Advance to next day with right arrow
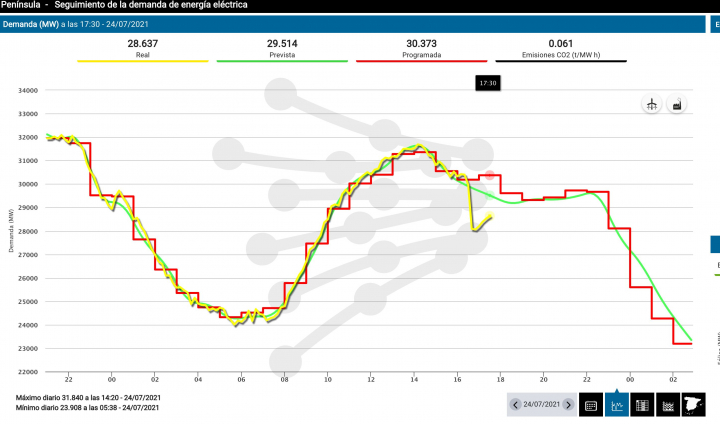Viewport: 720px width, 424px height. [x=568, y=405]
